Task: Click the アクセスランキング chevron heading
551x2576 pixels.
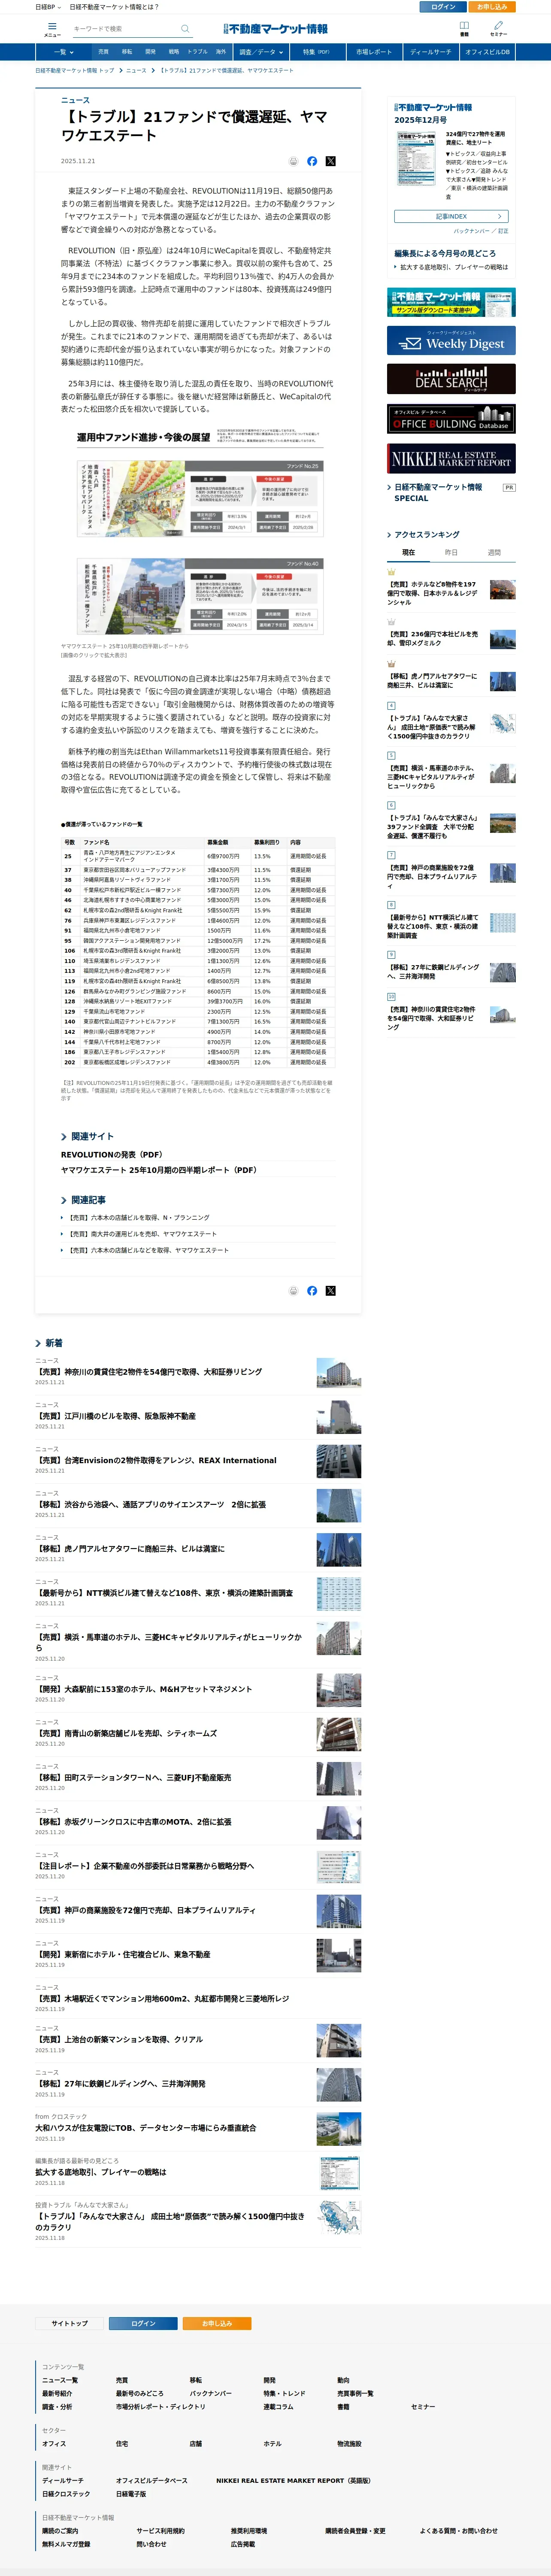Action: [x=423, y=535]
